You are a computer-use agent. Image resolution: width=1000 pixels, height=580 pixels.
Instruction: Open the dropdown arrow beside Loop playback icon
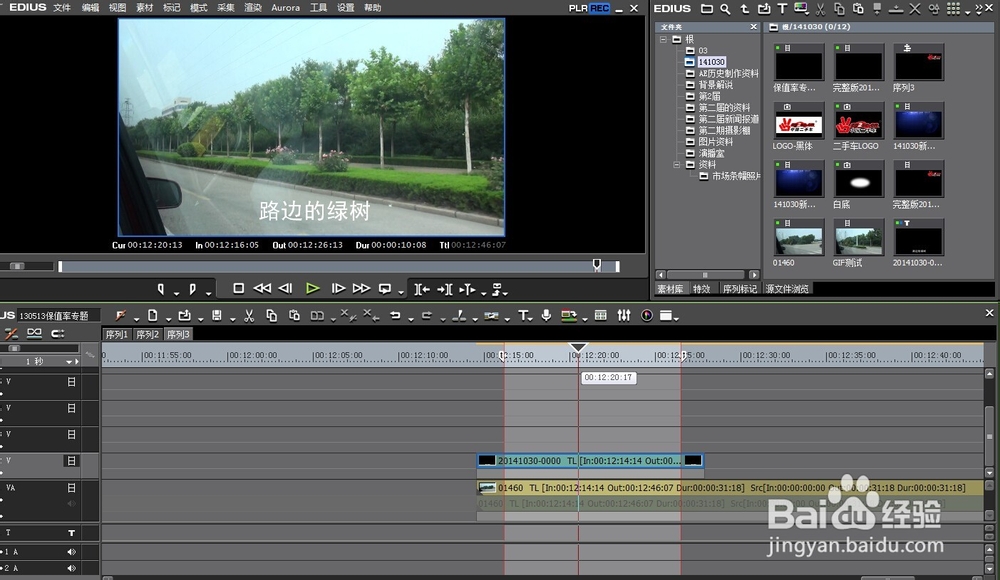click(x=401, y=292)
